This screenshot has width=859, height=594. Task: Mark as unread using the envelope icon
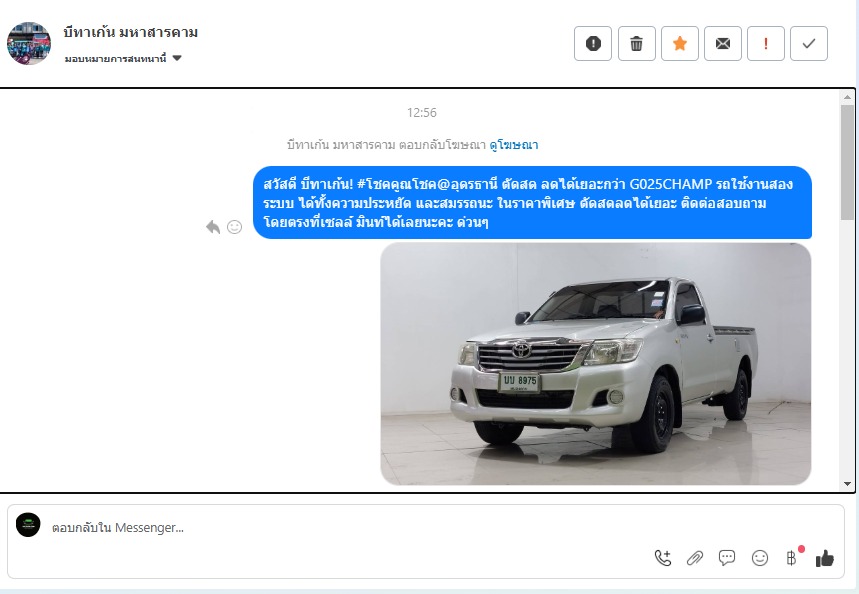click(723, 44)
